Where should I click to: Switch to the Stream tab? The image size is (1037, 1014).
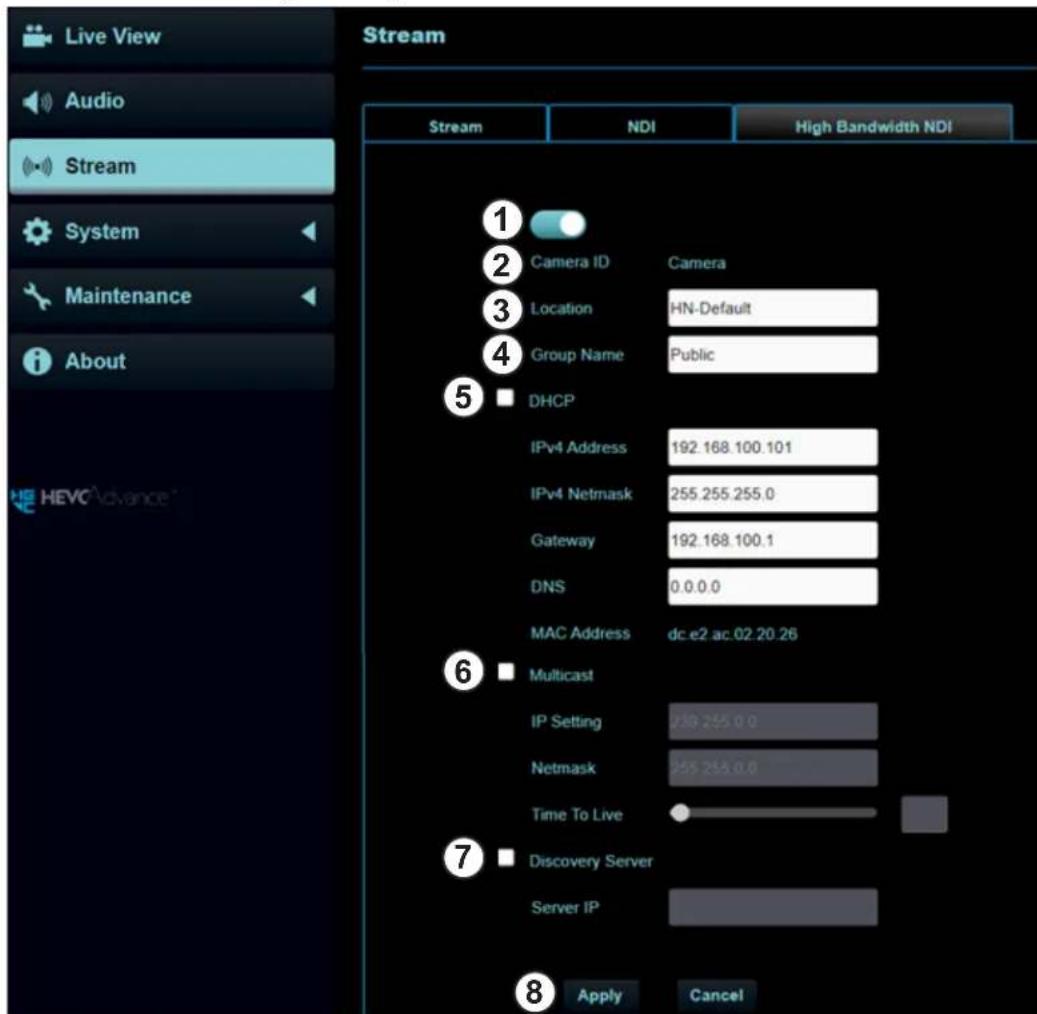(455, 126)
